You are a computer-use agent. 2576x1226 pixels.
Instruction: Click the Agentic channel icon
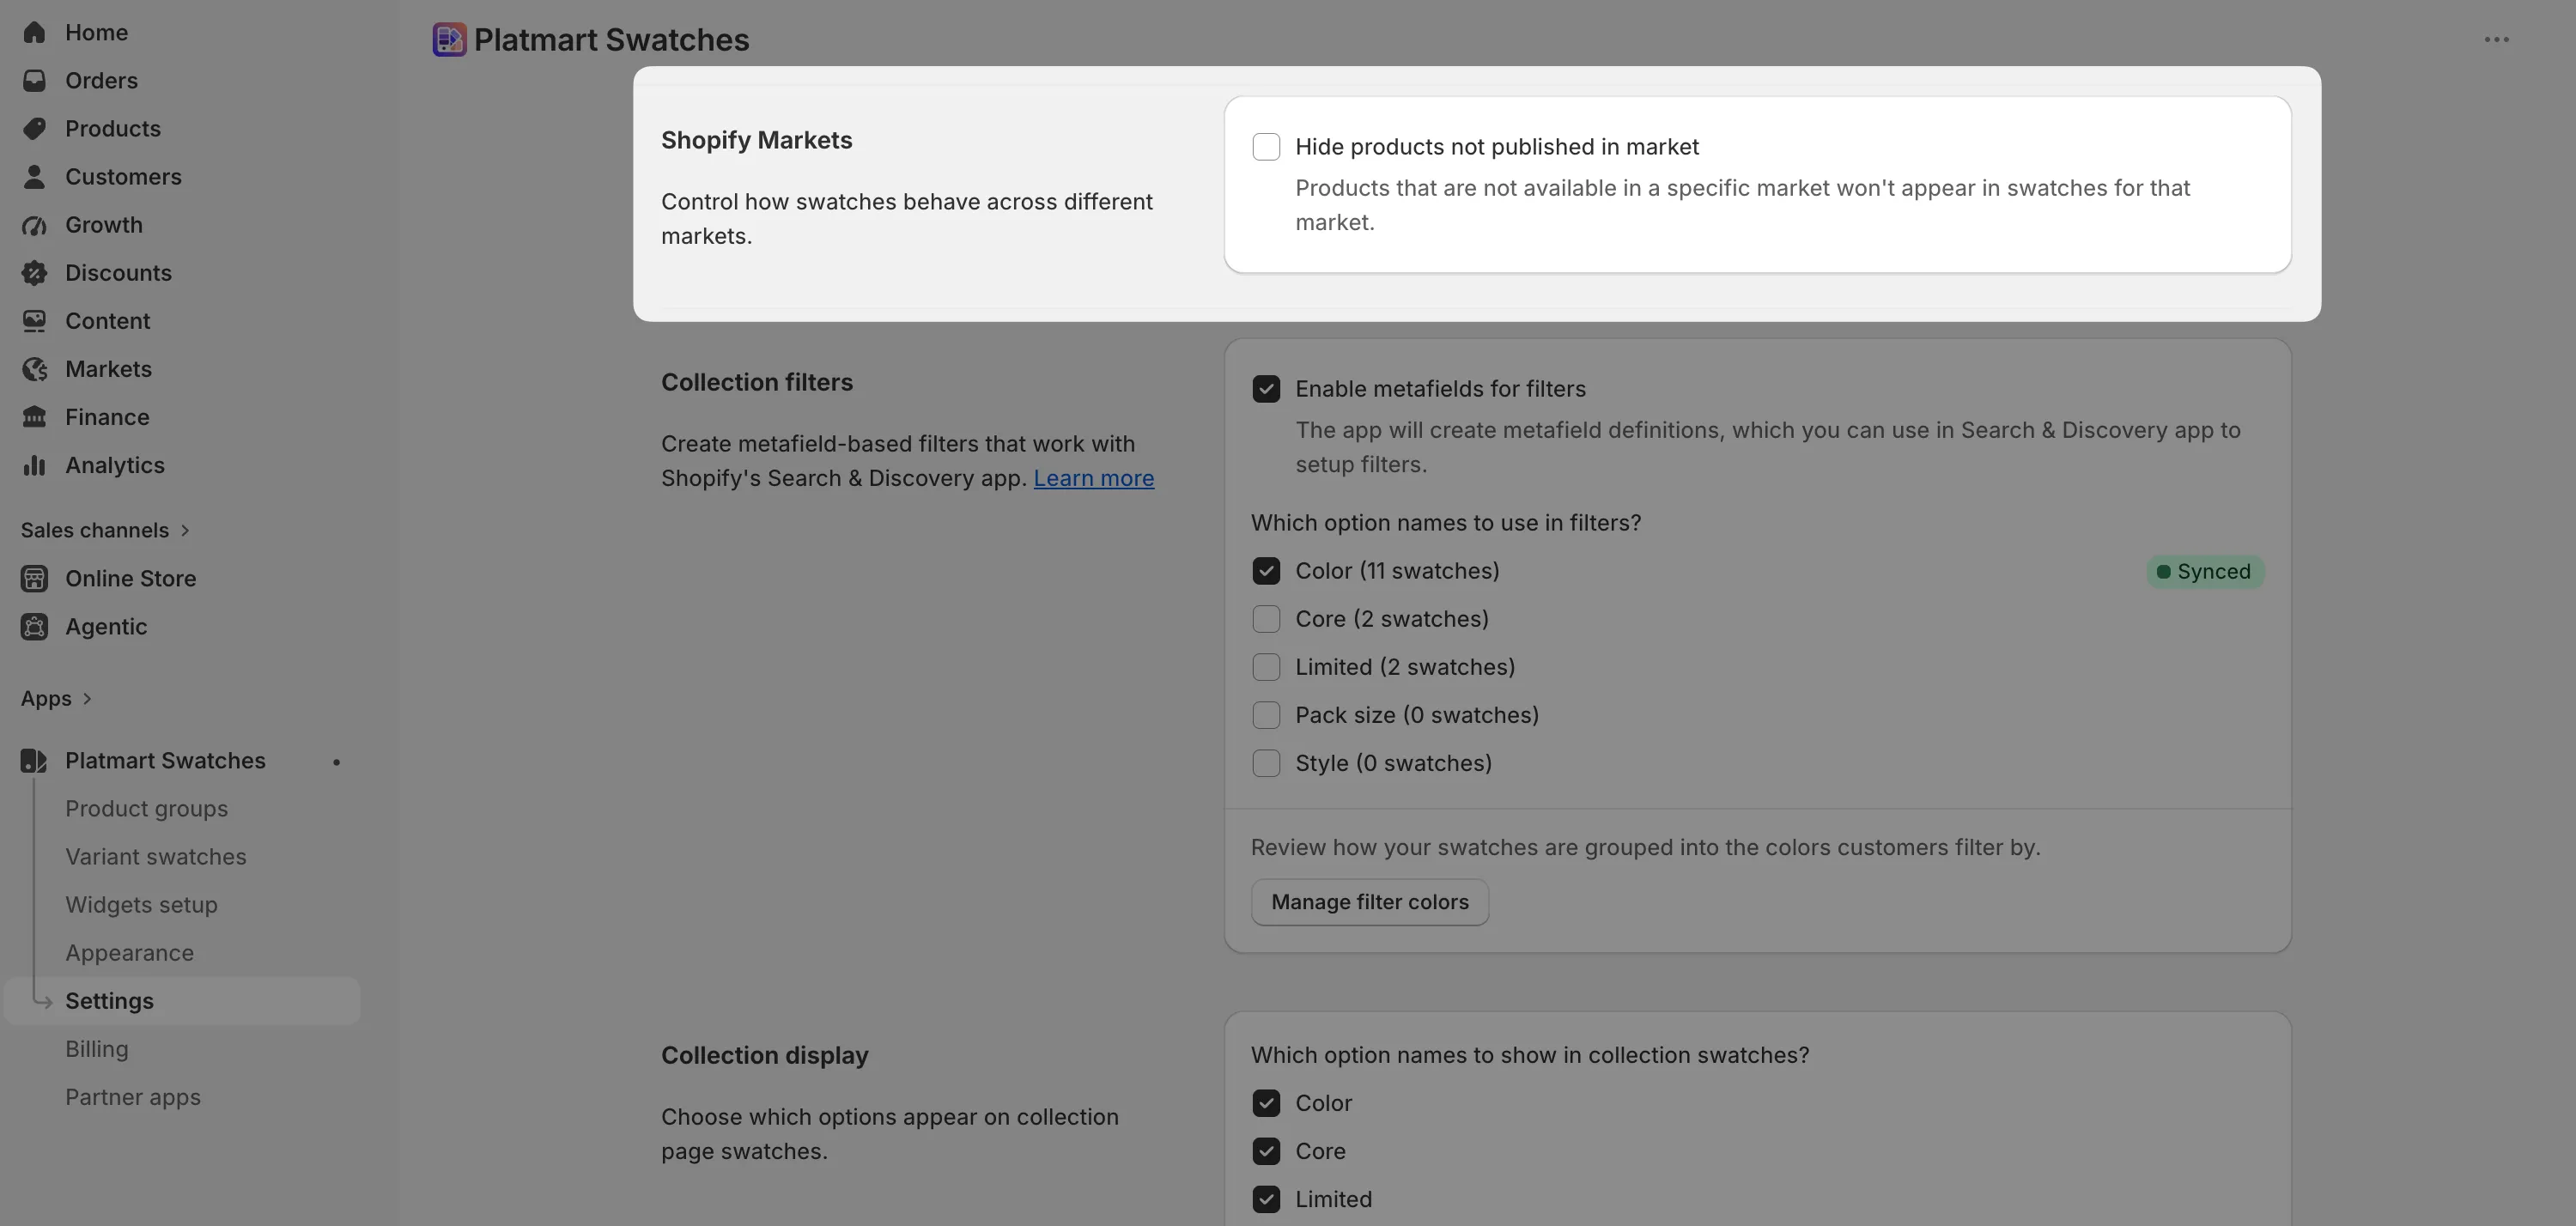click(34, 626)
